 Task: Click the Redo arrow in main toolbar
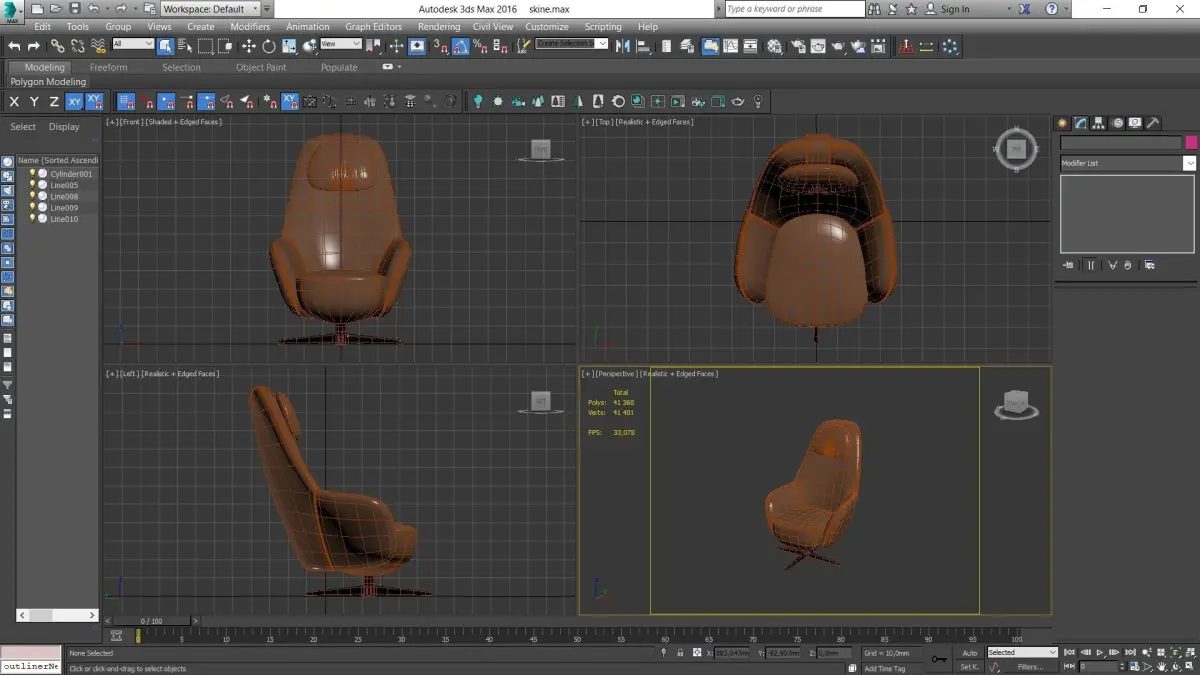(x=33, y=46)
